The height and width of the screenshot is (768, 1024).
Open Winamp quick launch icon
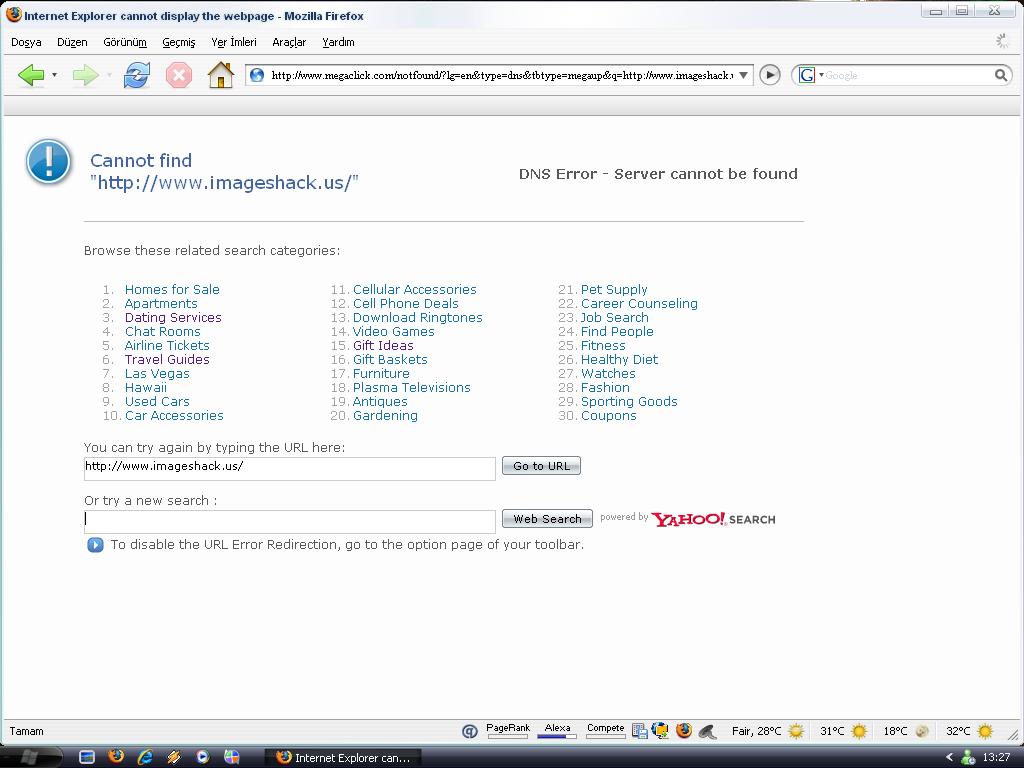(174, 757)
